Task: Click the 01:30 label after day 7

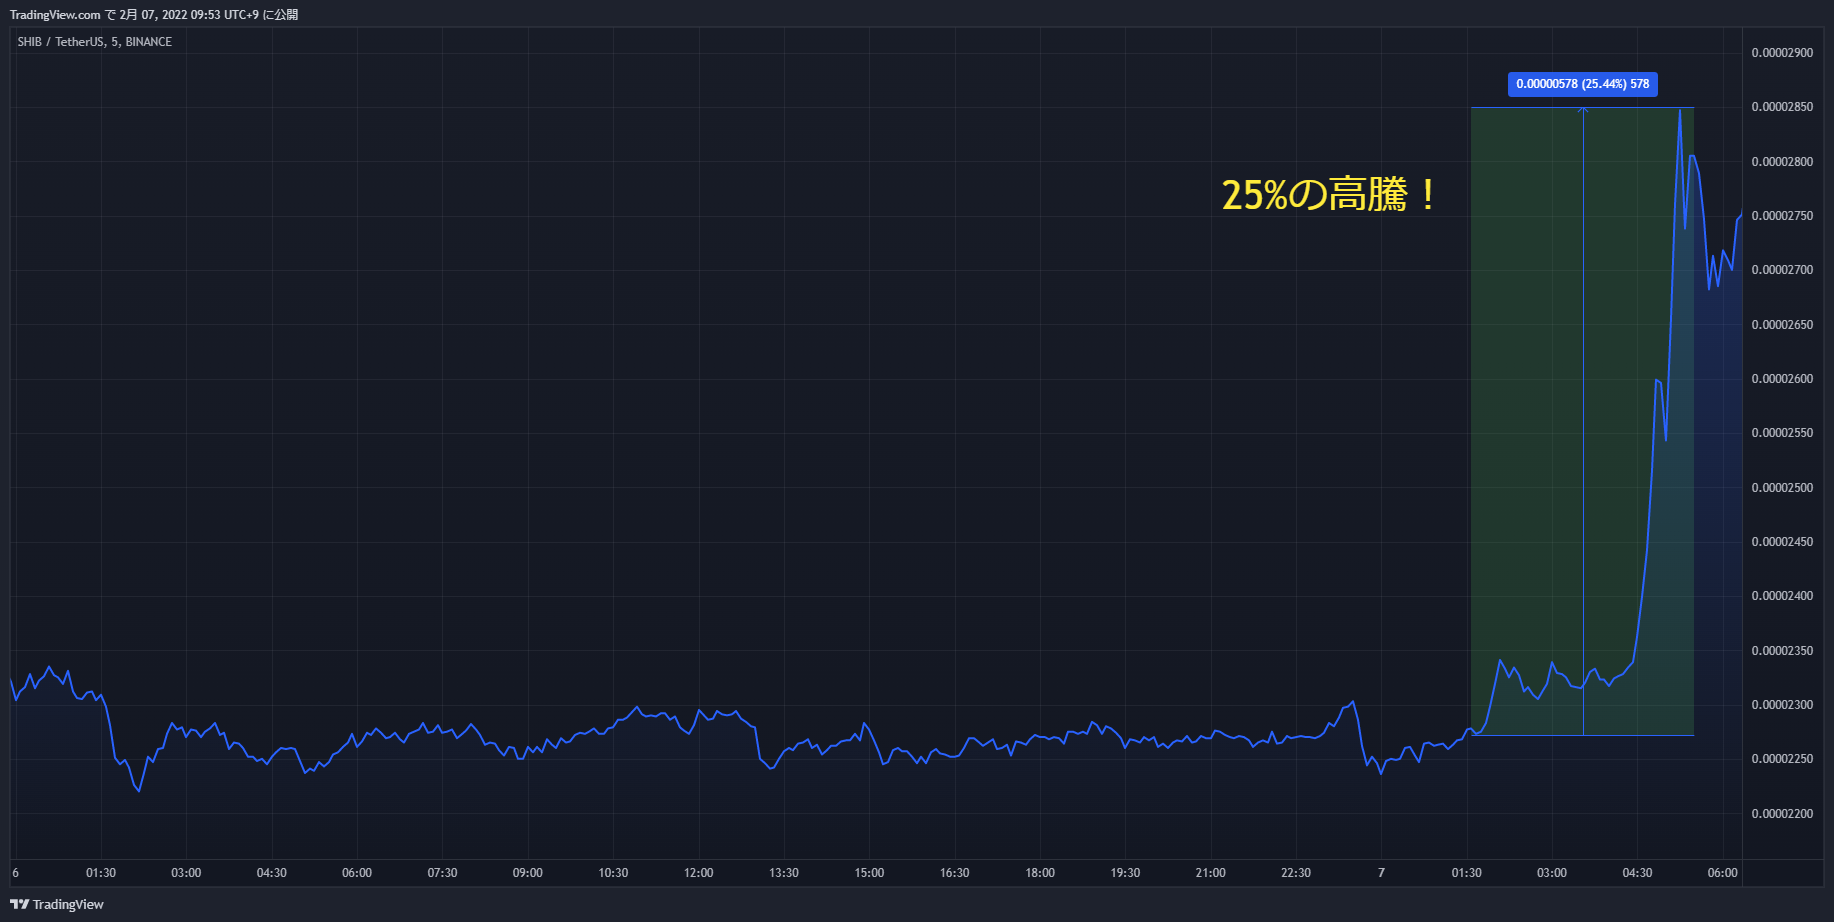Action: point(1467,873)
